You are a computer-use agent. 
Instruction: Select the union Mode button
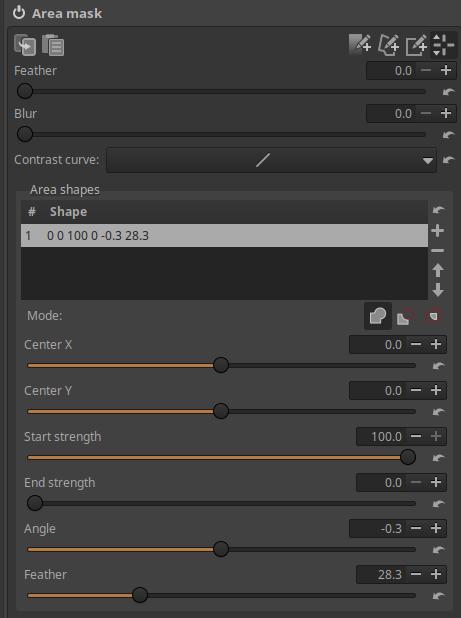pyautogui.click(x=378, y=316)
